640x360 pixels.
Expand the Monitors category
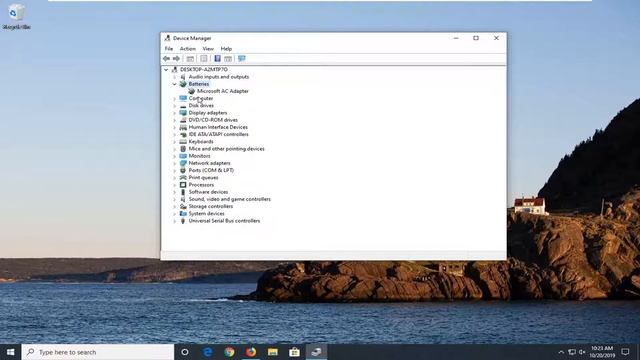point(175,156)
